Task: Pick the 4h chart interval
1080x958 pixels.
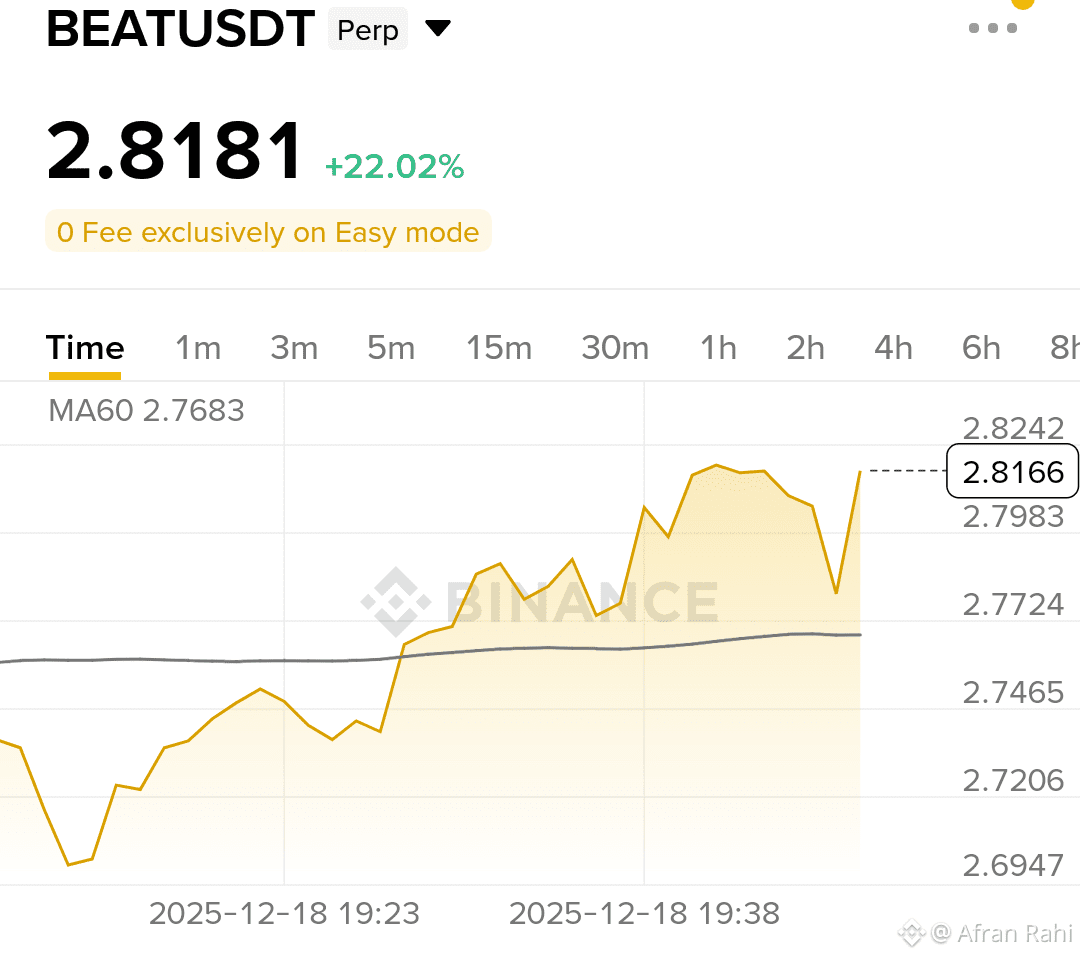Action: tap(893, 348)
